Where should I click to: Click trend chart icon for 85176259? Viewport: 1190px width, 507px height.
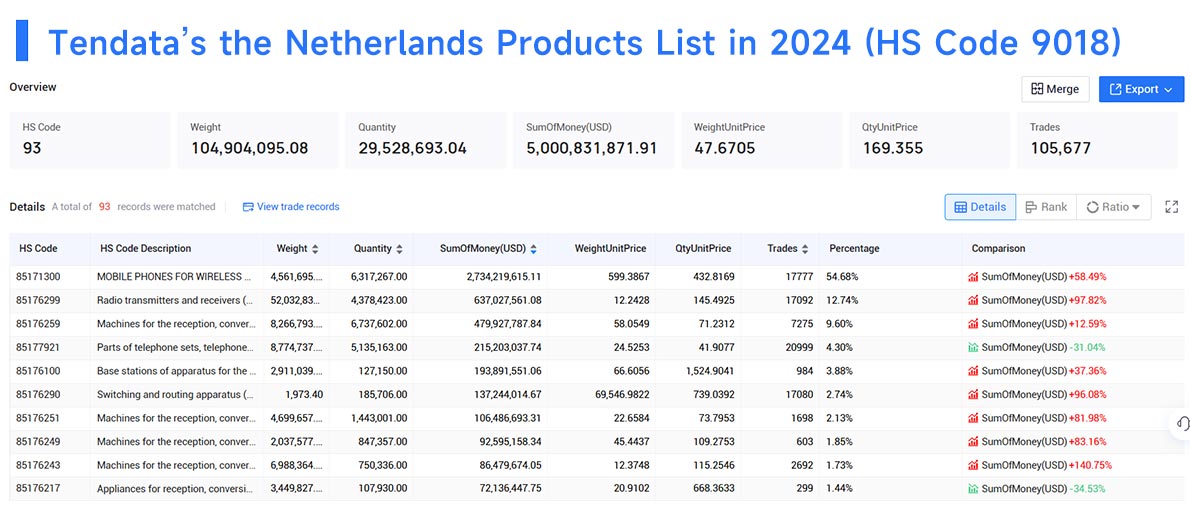tap(973, 324)
